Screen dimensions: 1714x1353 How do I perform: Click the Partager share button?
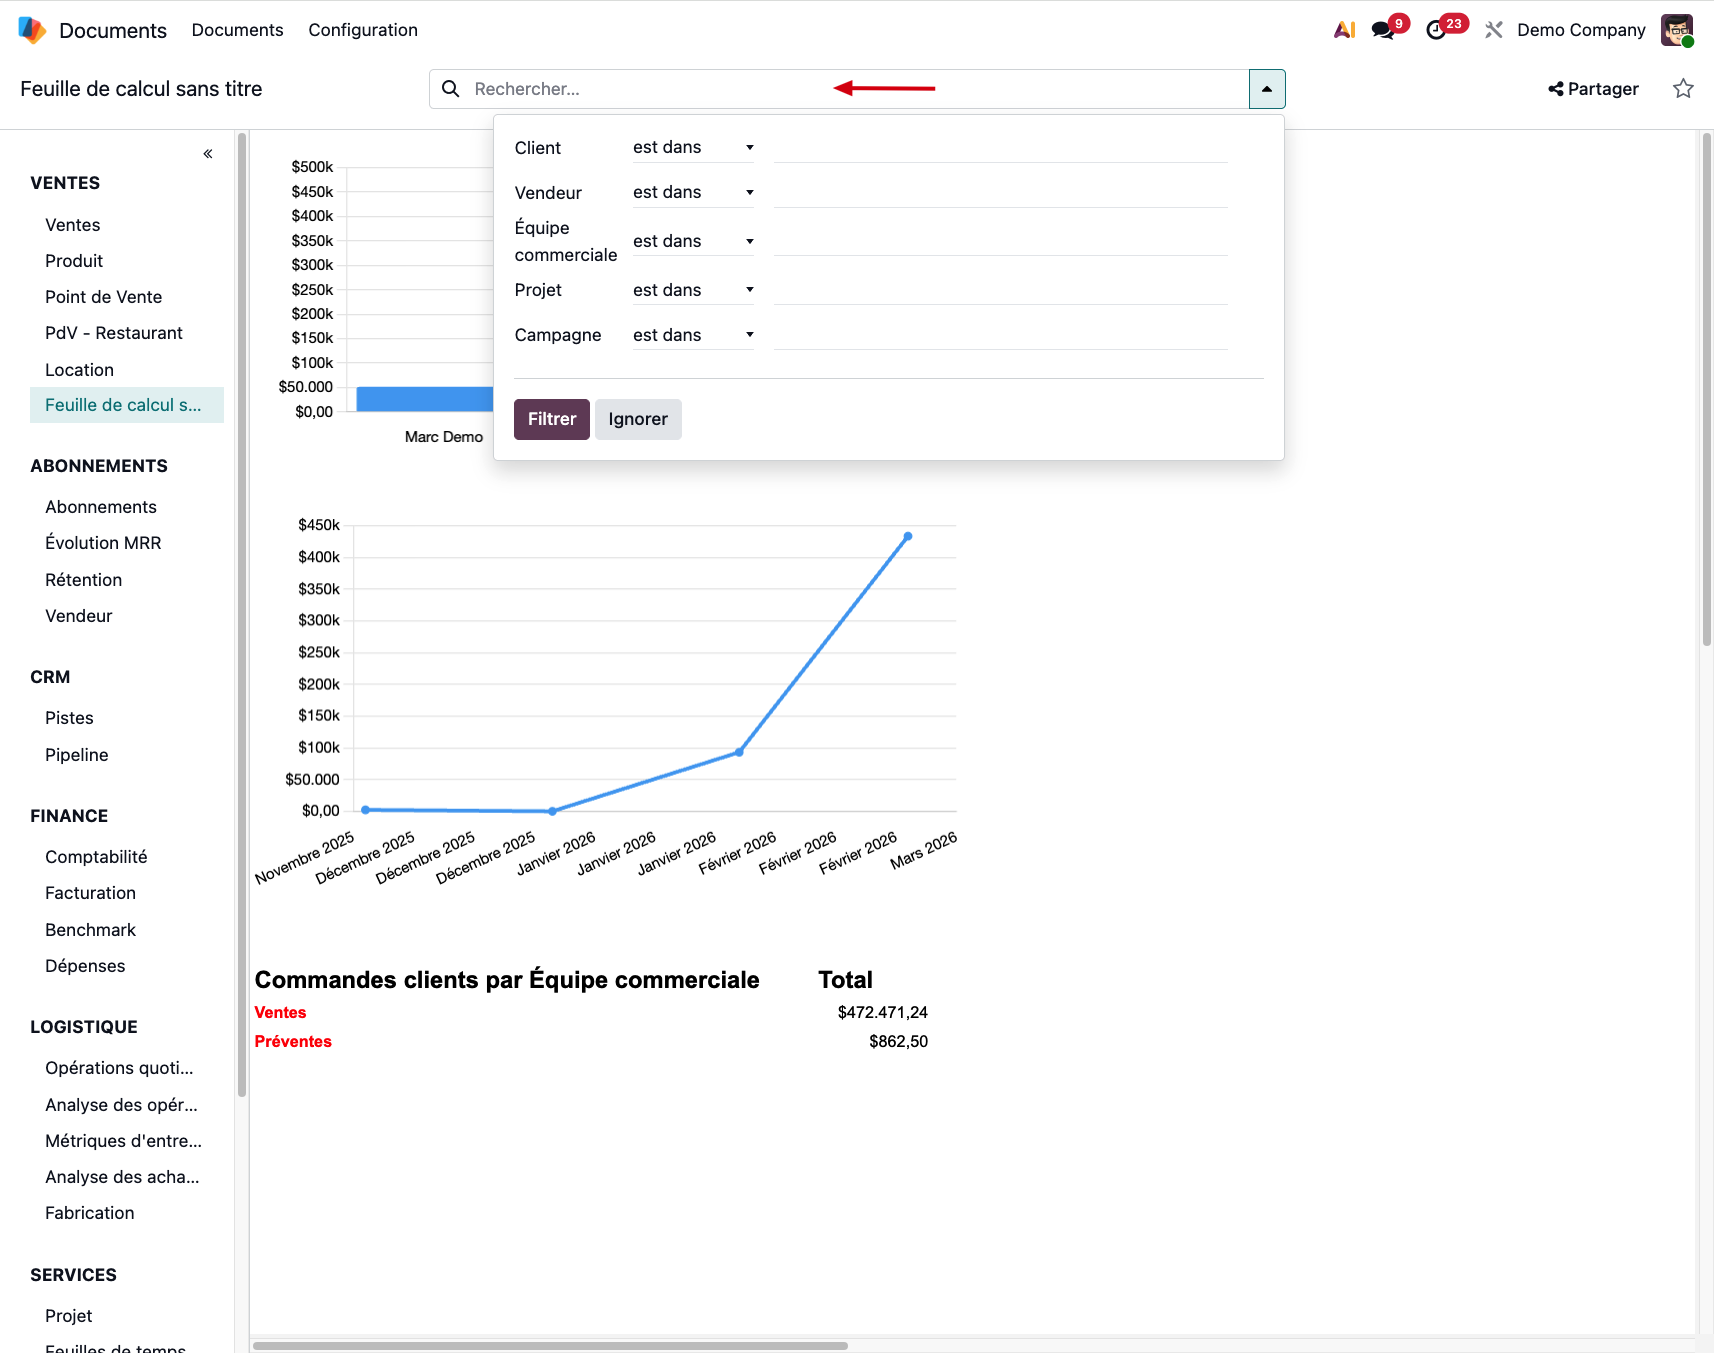click(x=1593, y=89)
